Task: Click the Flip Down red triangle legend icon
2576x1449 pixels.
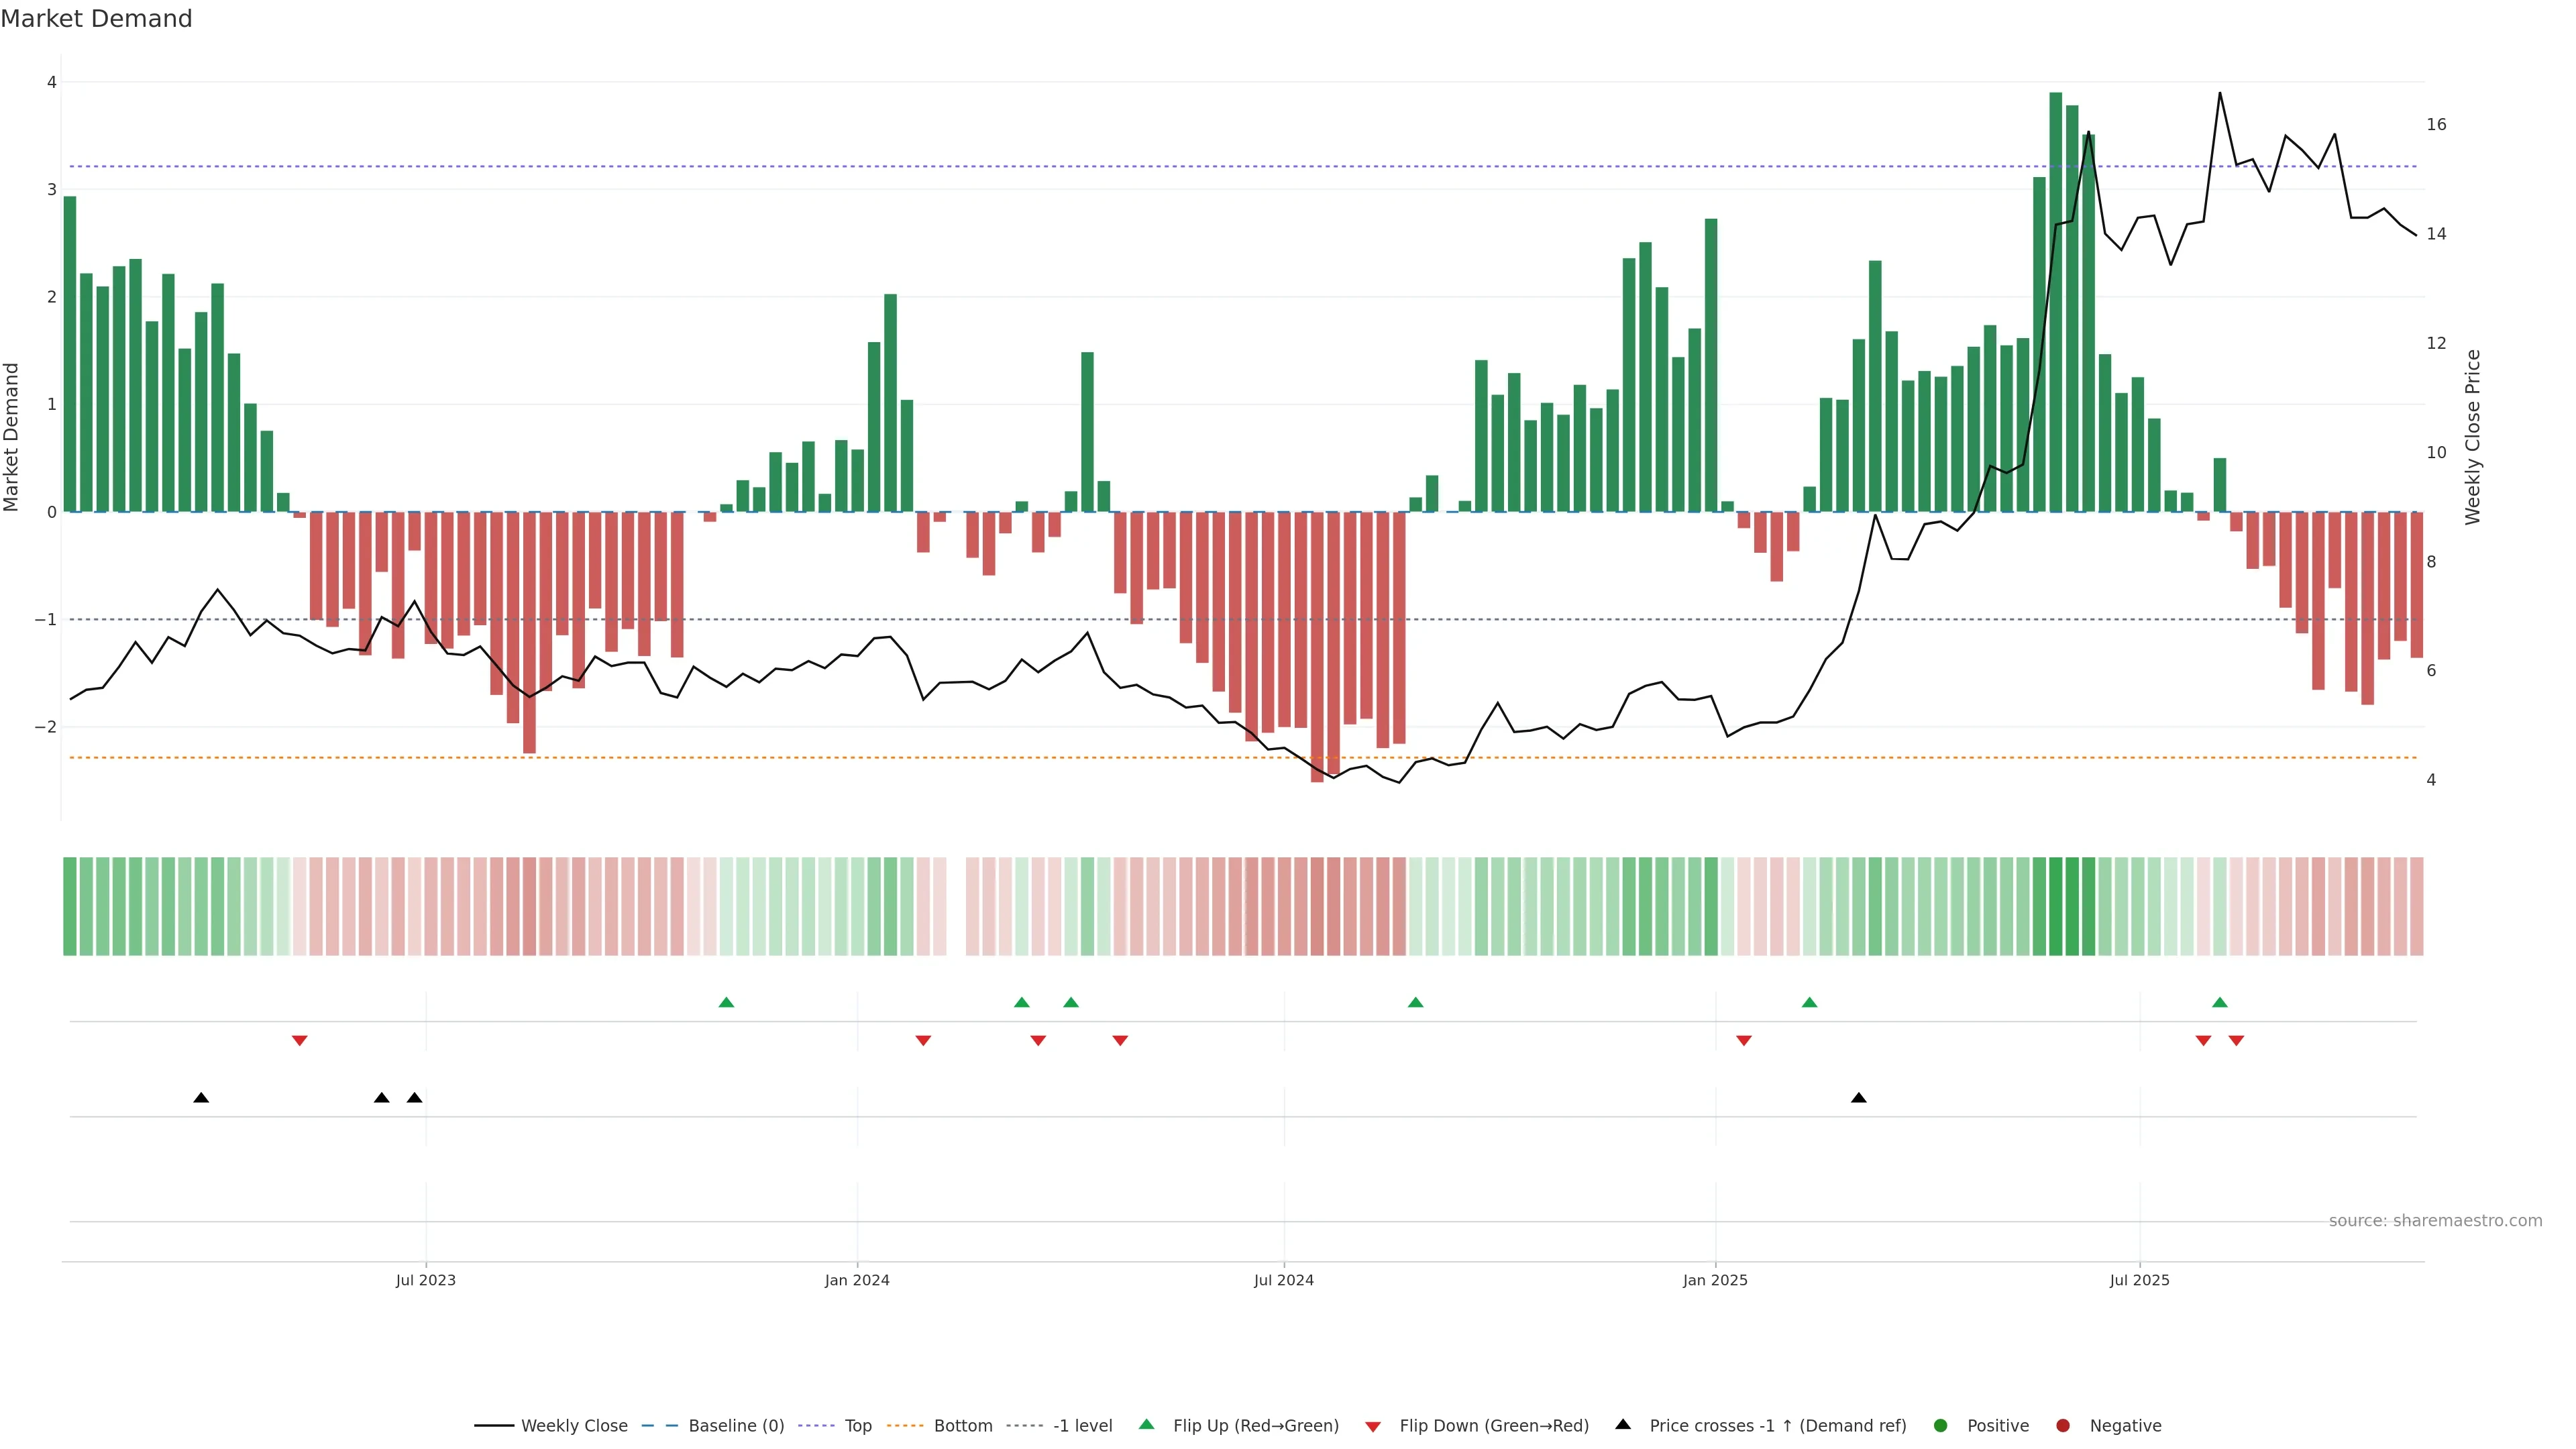Action: (x=1373, y=1426)
